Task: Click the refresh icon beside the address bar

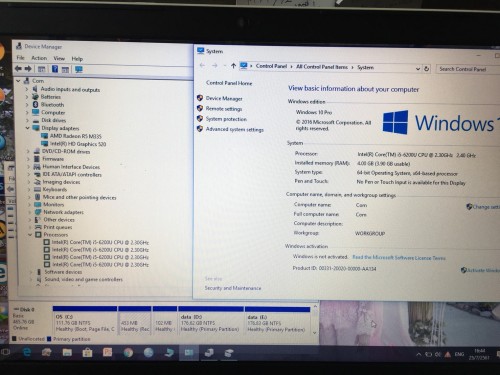Action: coord(426,69)
